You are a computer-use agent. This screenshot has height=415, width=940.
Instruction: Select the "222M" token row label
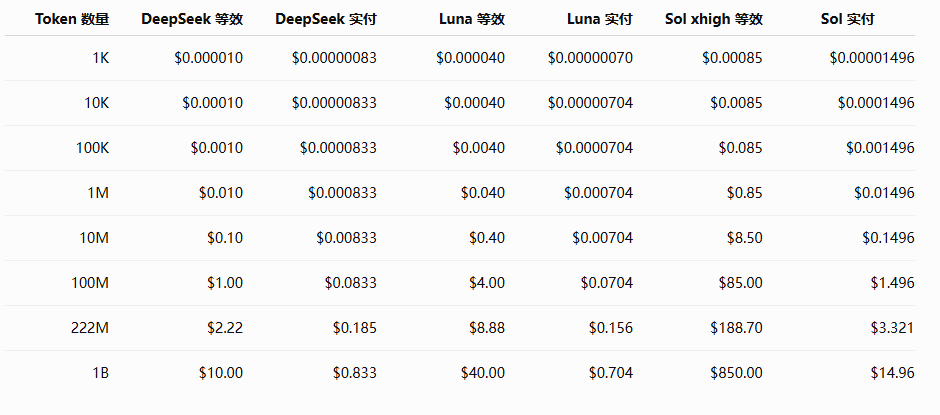[90, 328]
